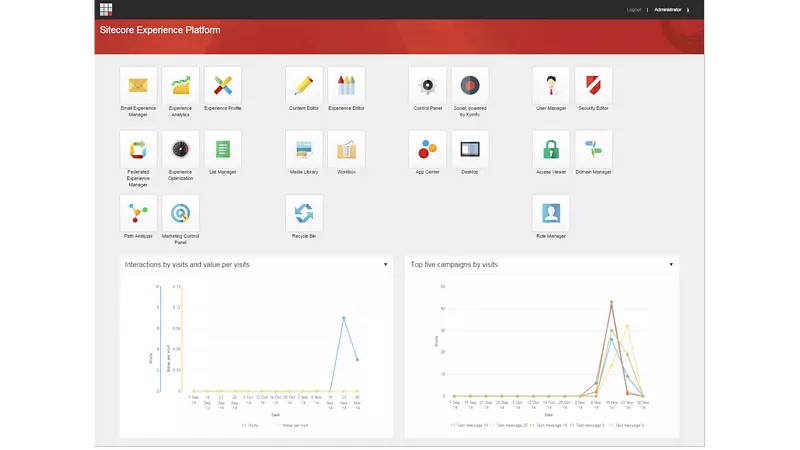Click the Interactions by visits and value title
The image size is (800, 450).
coord(187,264)
